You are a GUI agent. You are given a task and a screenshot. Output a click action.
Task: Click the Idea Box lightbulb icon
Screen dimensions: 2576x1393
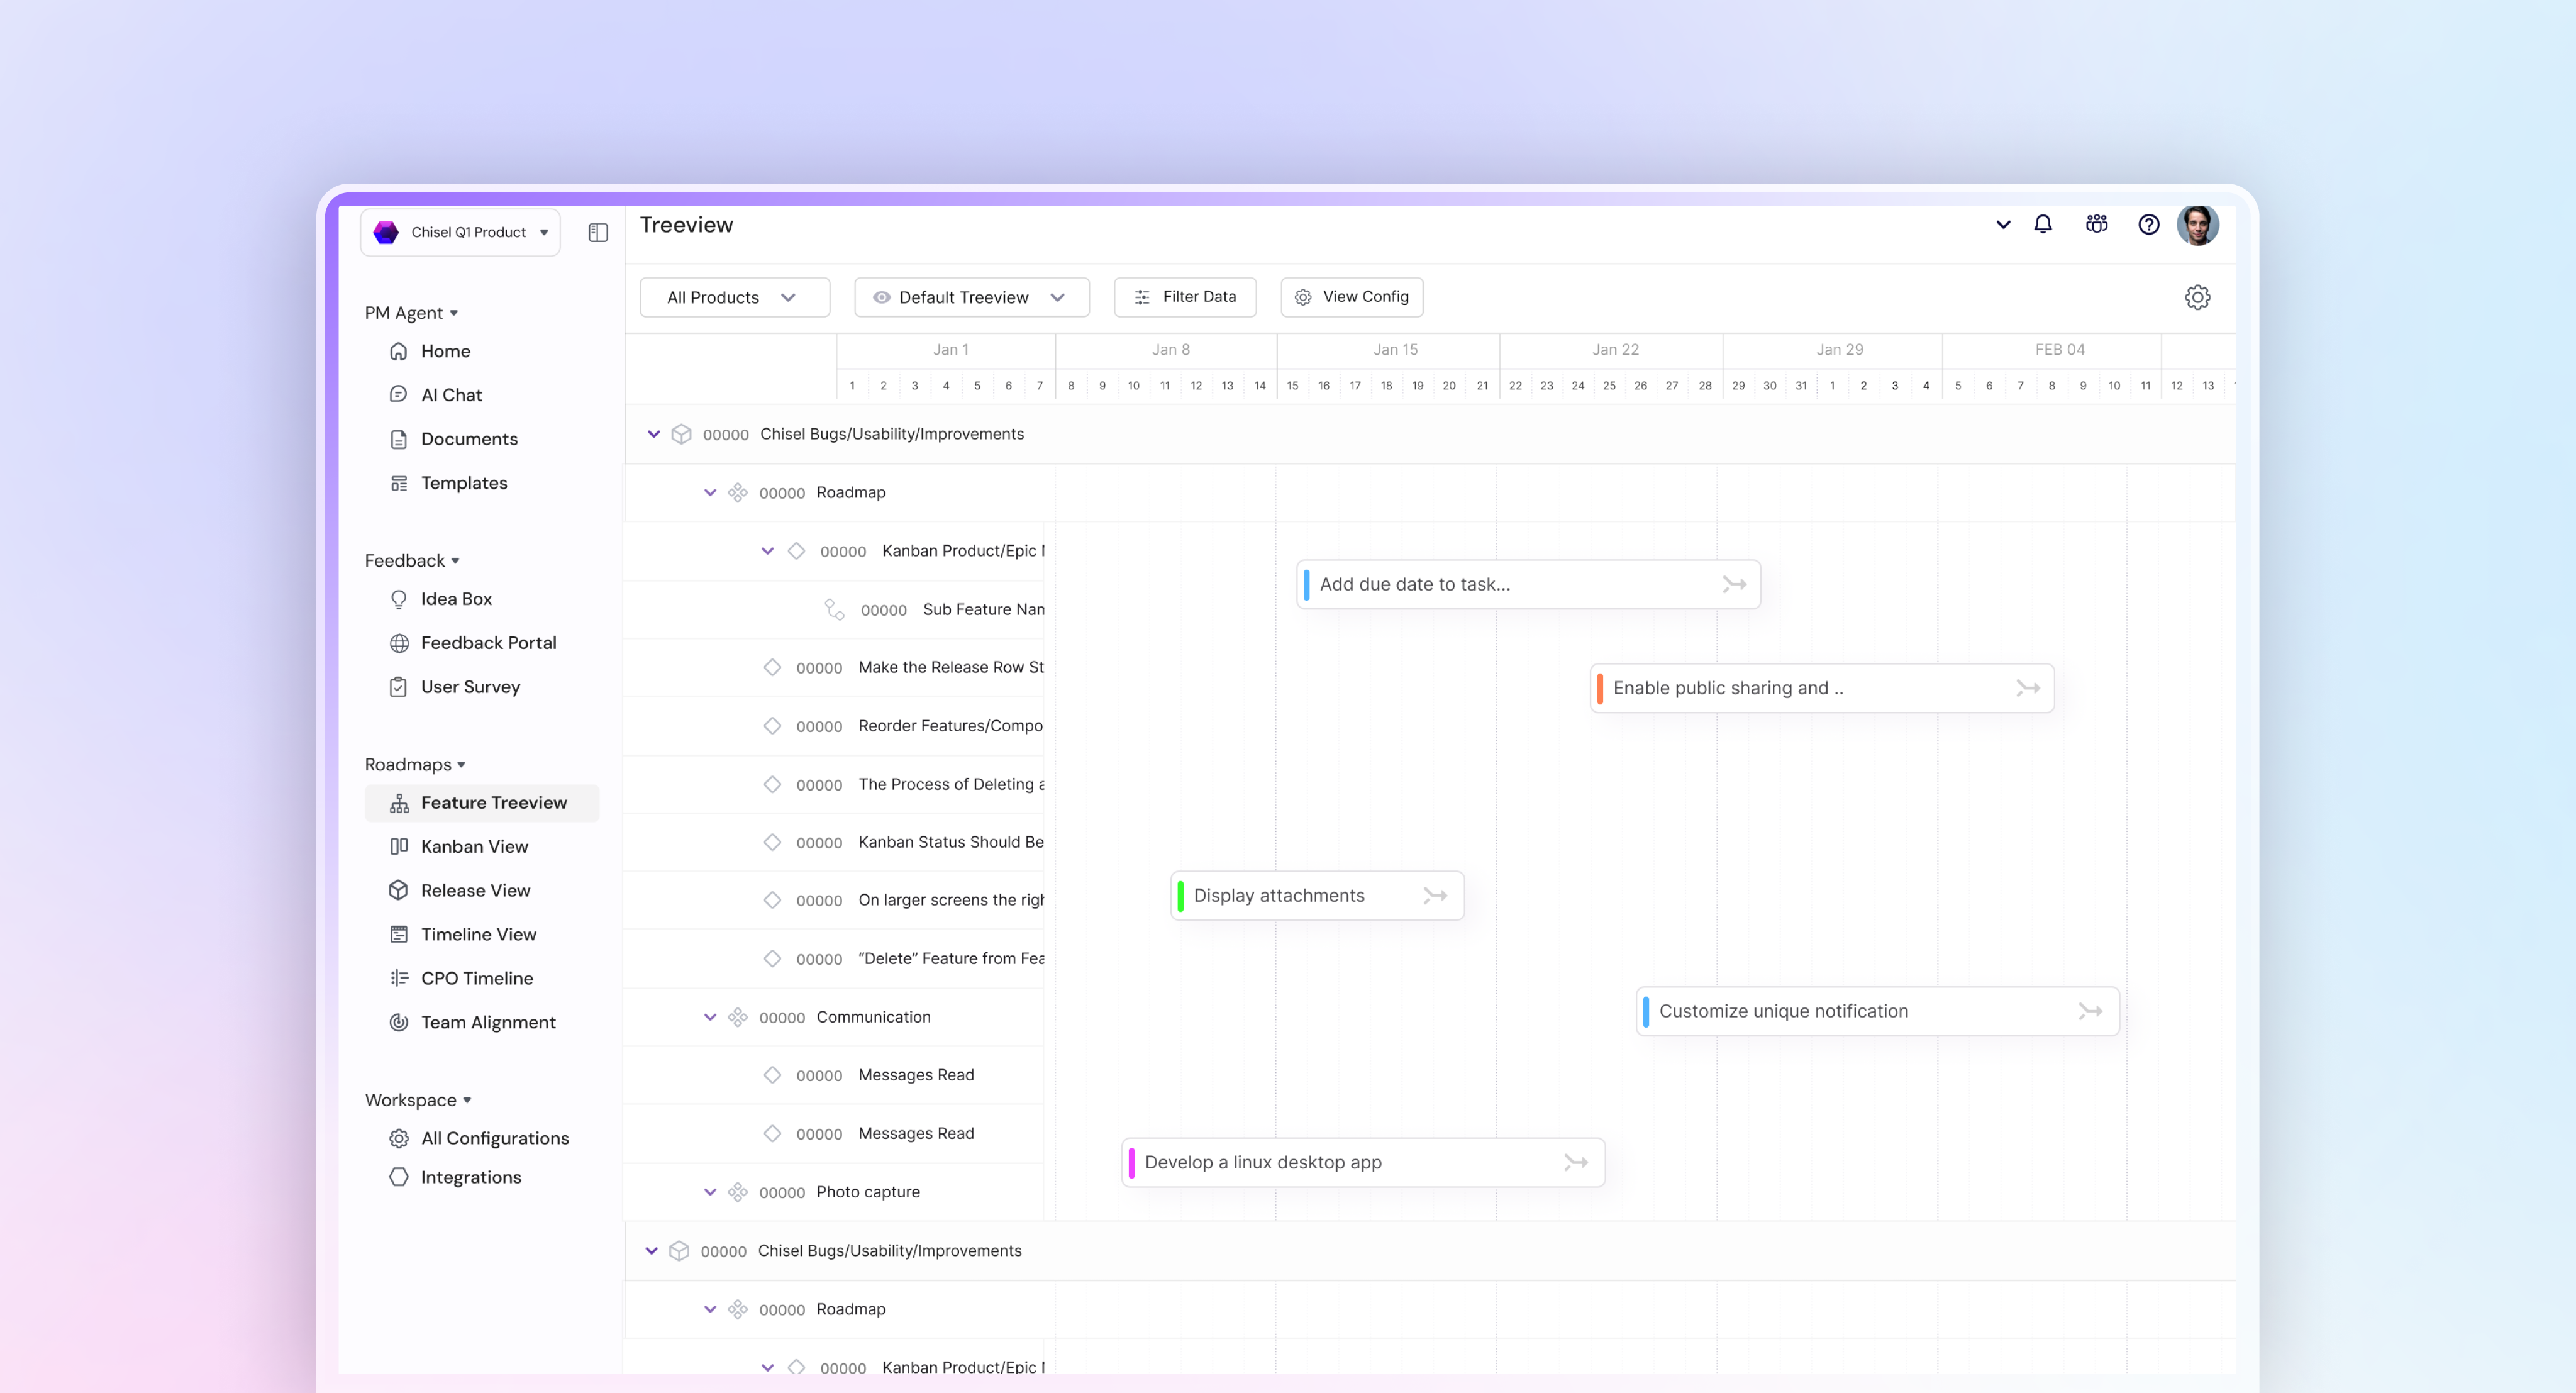tap(399, 599)
